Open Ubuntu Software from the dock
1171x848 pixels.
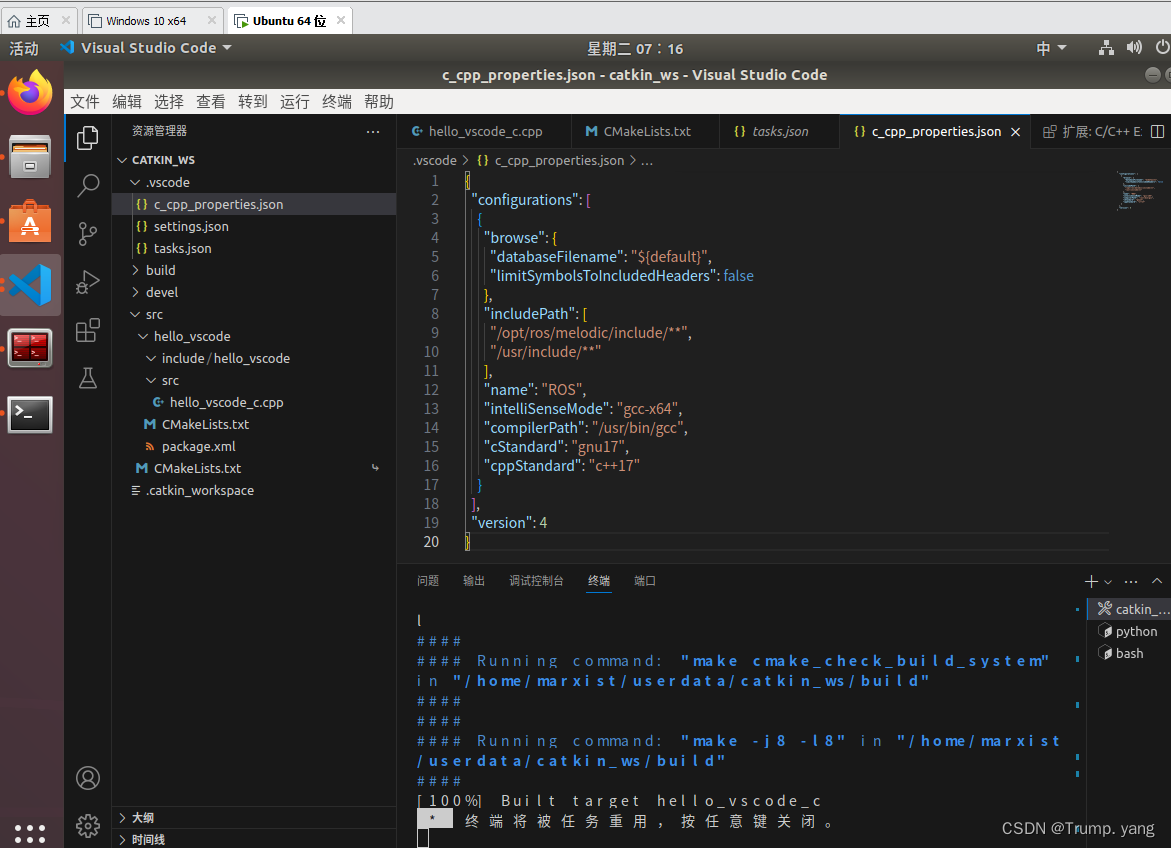point(30,221)
